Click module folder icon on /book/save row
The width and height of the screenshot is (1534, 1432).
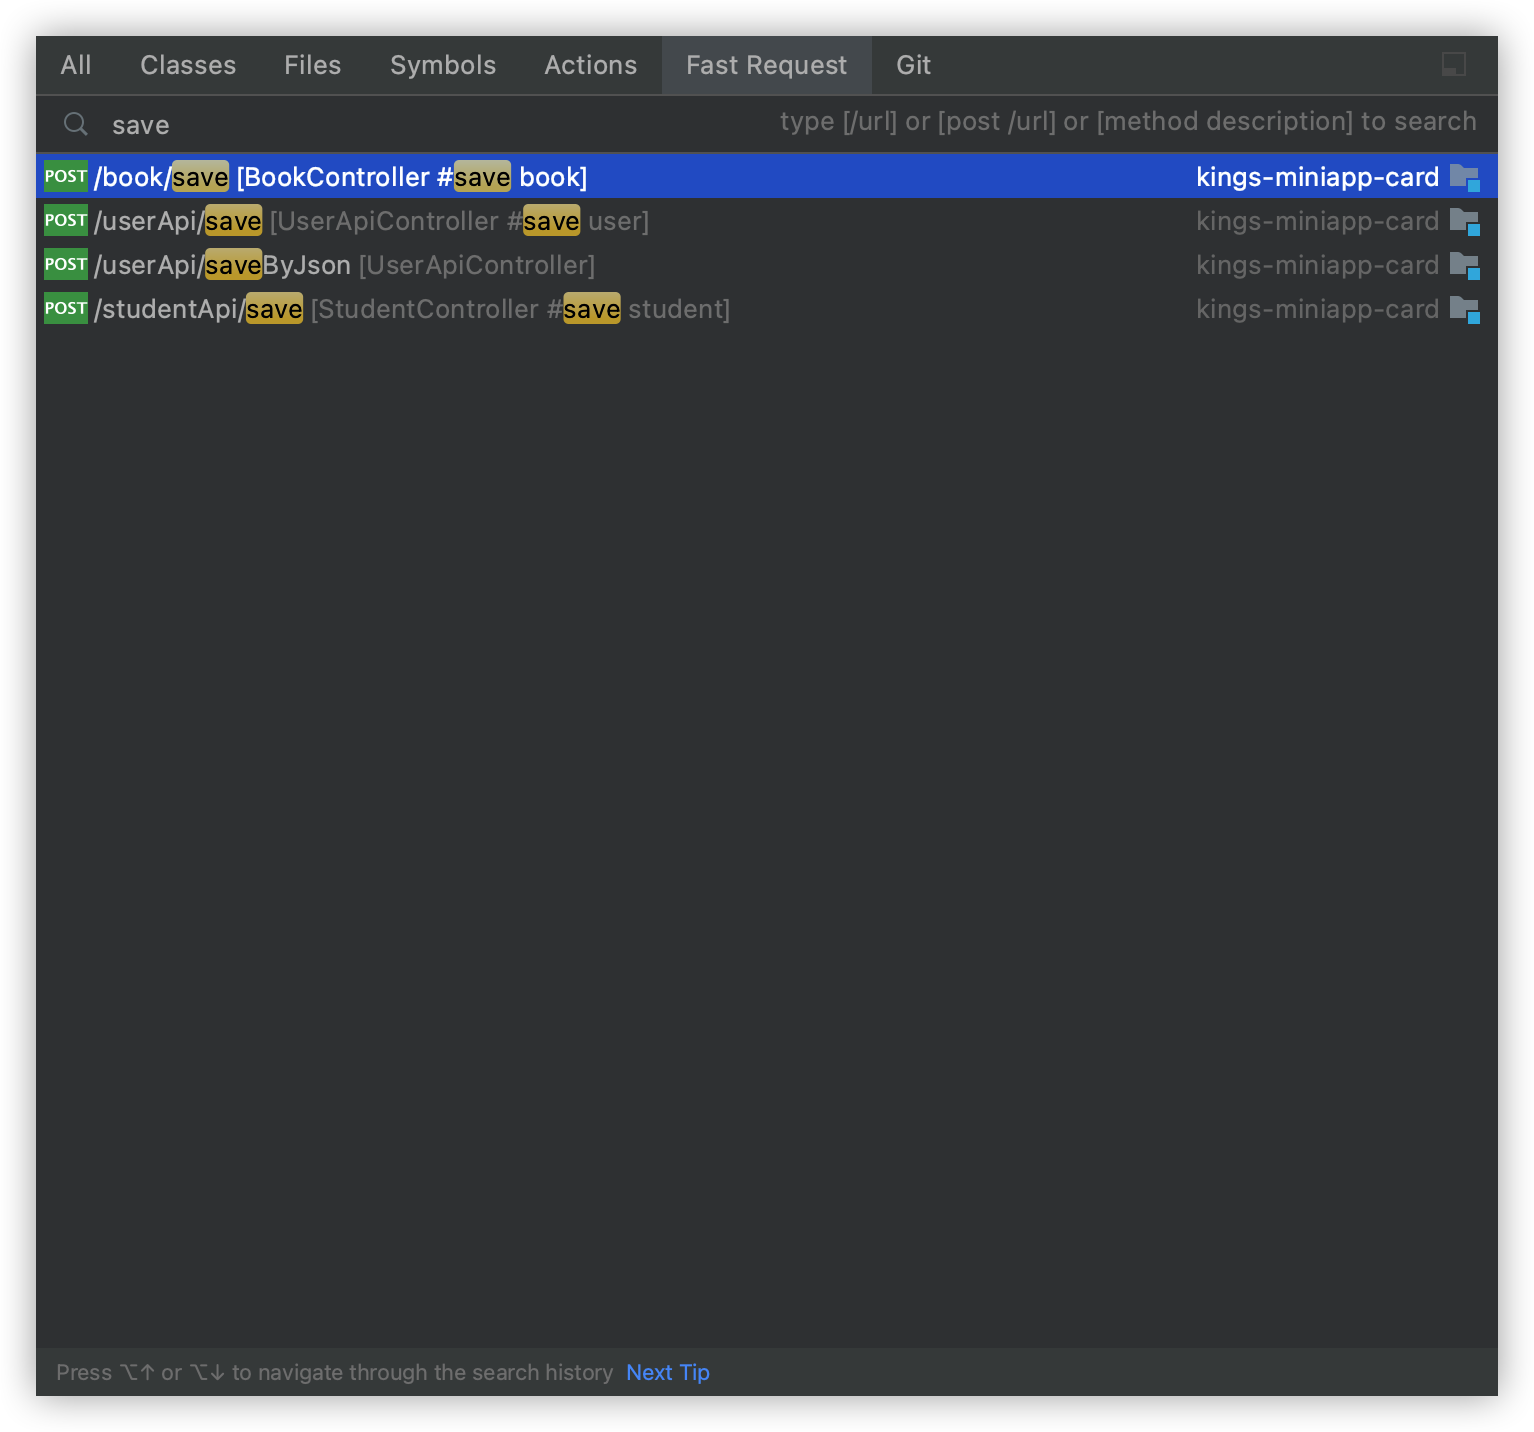click(1464, 178)
